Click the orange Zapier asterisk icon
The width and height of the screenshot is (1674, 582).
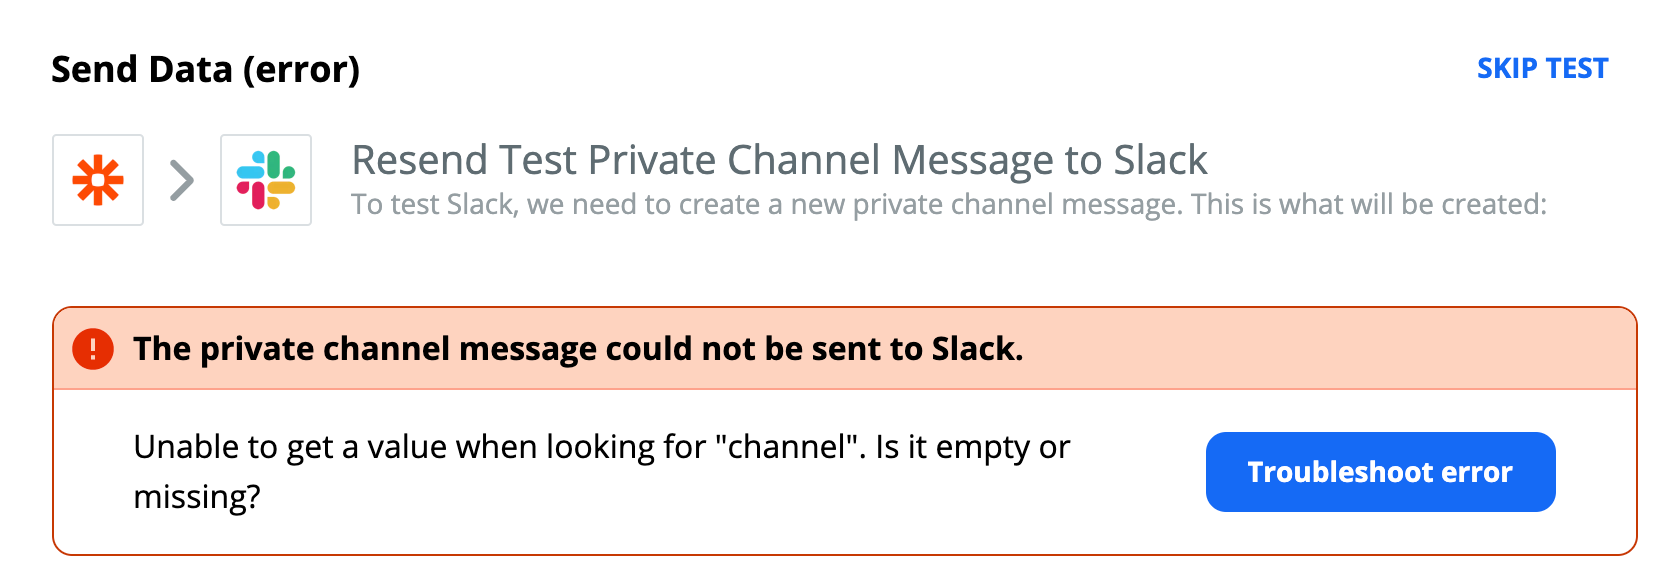[x=98, y=180]
